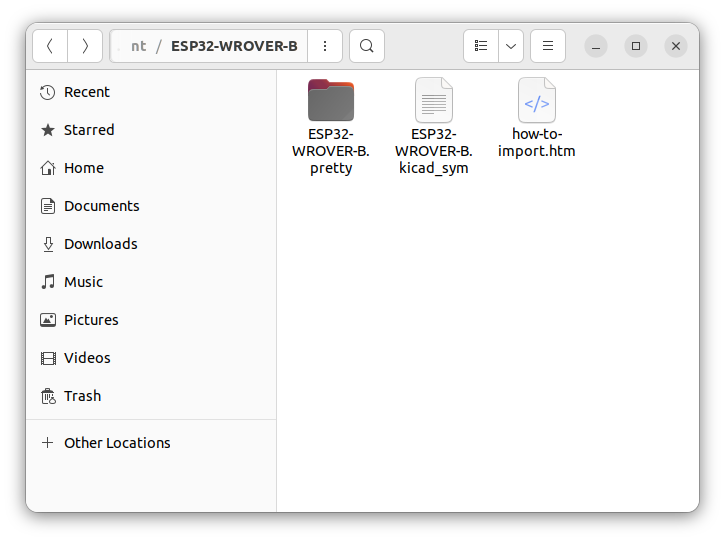The height and width of the screenshot is (541, 725).
Task: Open Trash in the sidebar
Action: pos(151,396)
